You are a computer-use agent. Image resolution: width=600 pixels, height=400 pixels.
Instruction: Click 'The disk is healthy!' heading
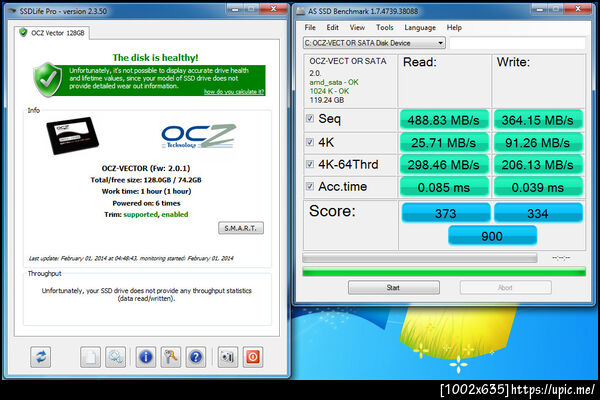(155, 57)
